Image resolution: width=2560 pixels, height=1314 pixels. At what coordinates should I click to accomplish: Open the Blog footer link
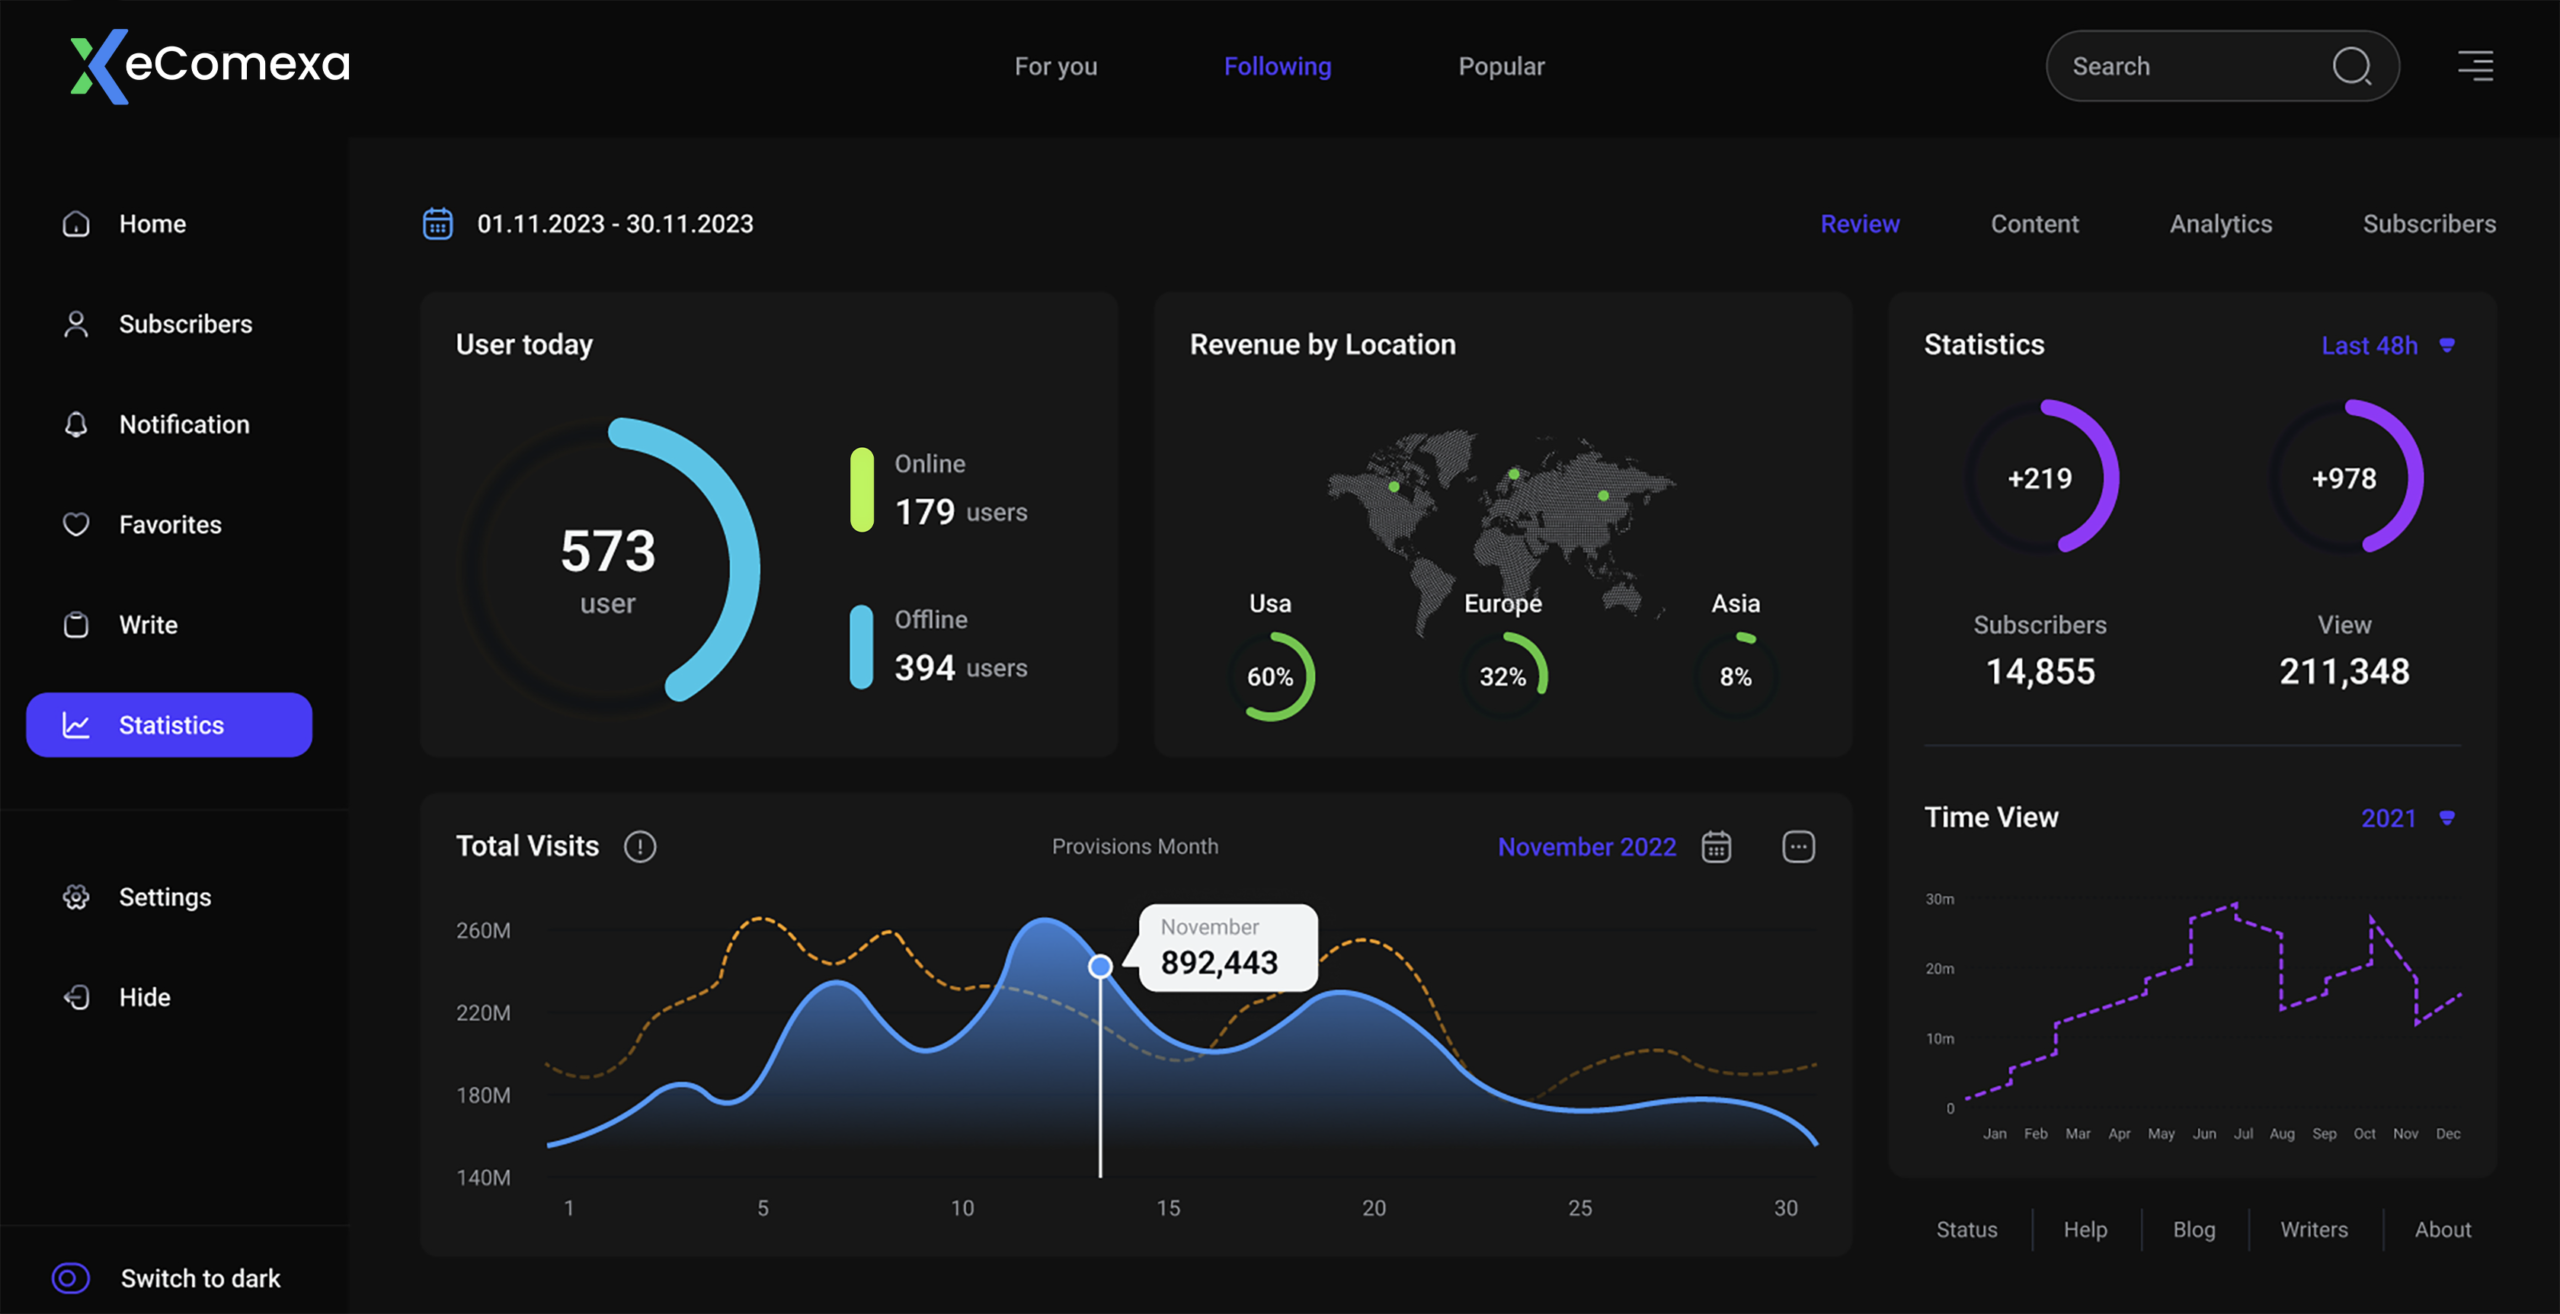[x=2194, y=1229]
